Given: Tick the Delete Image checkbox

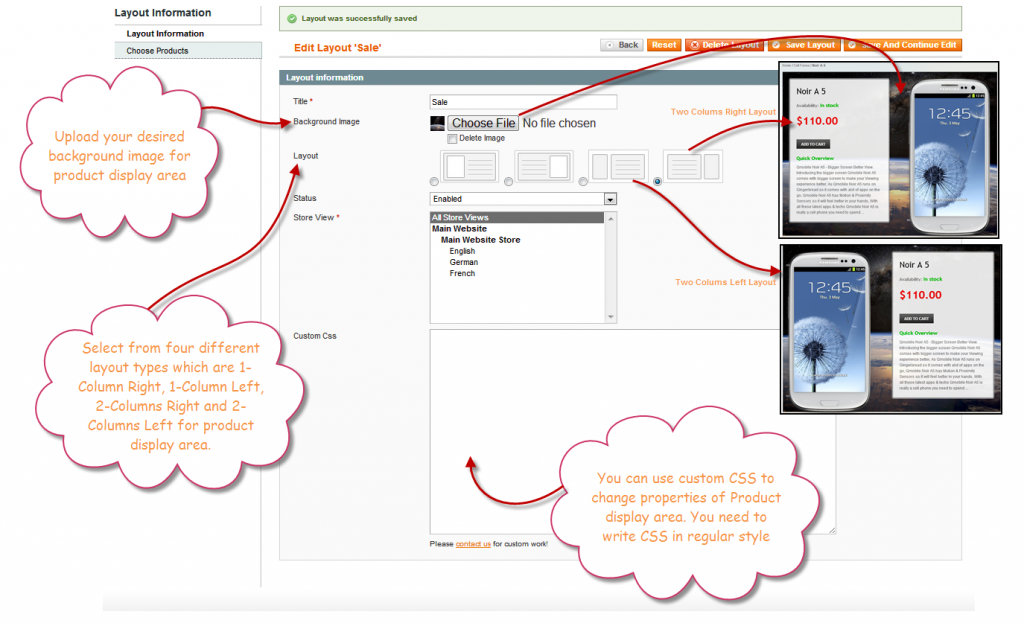Looking at the screenshot, I should (x=453, y=138).
